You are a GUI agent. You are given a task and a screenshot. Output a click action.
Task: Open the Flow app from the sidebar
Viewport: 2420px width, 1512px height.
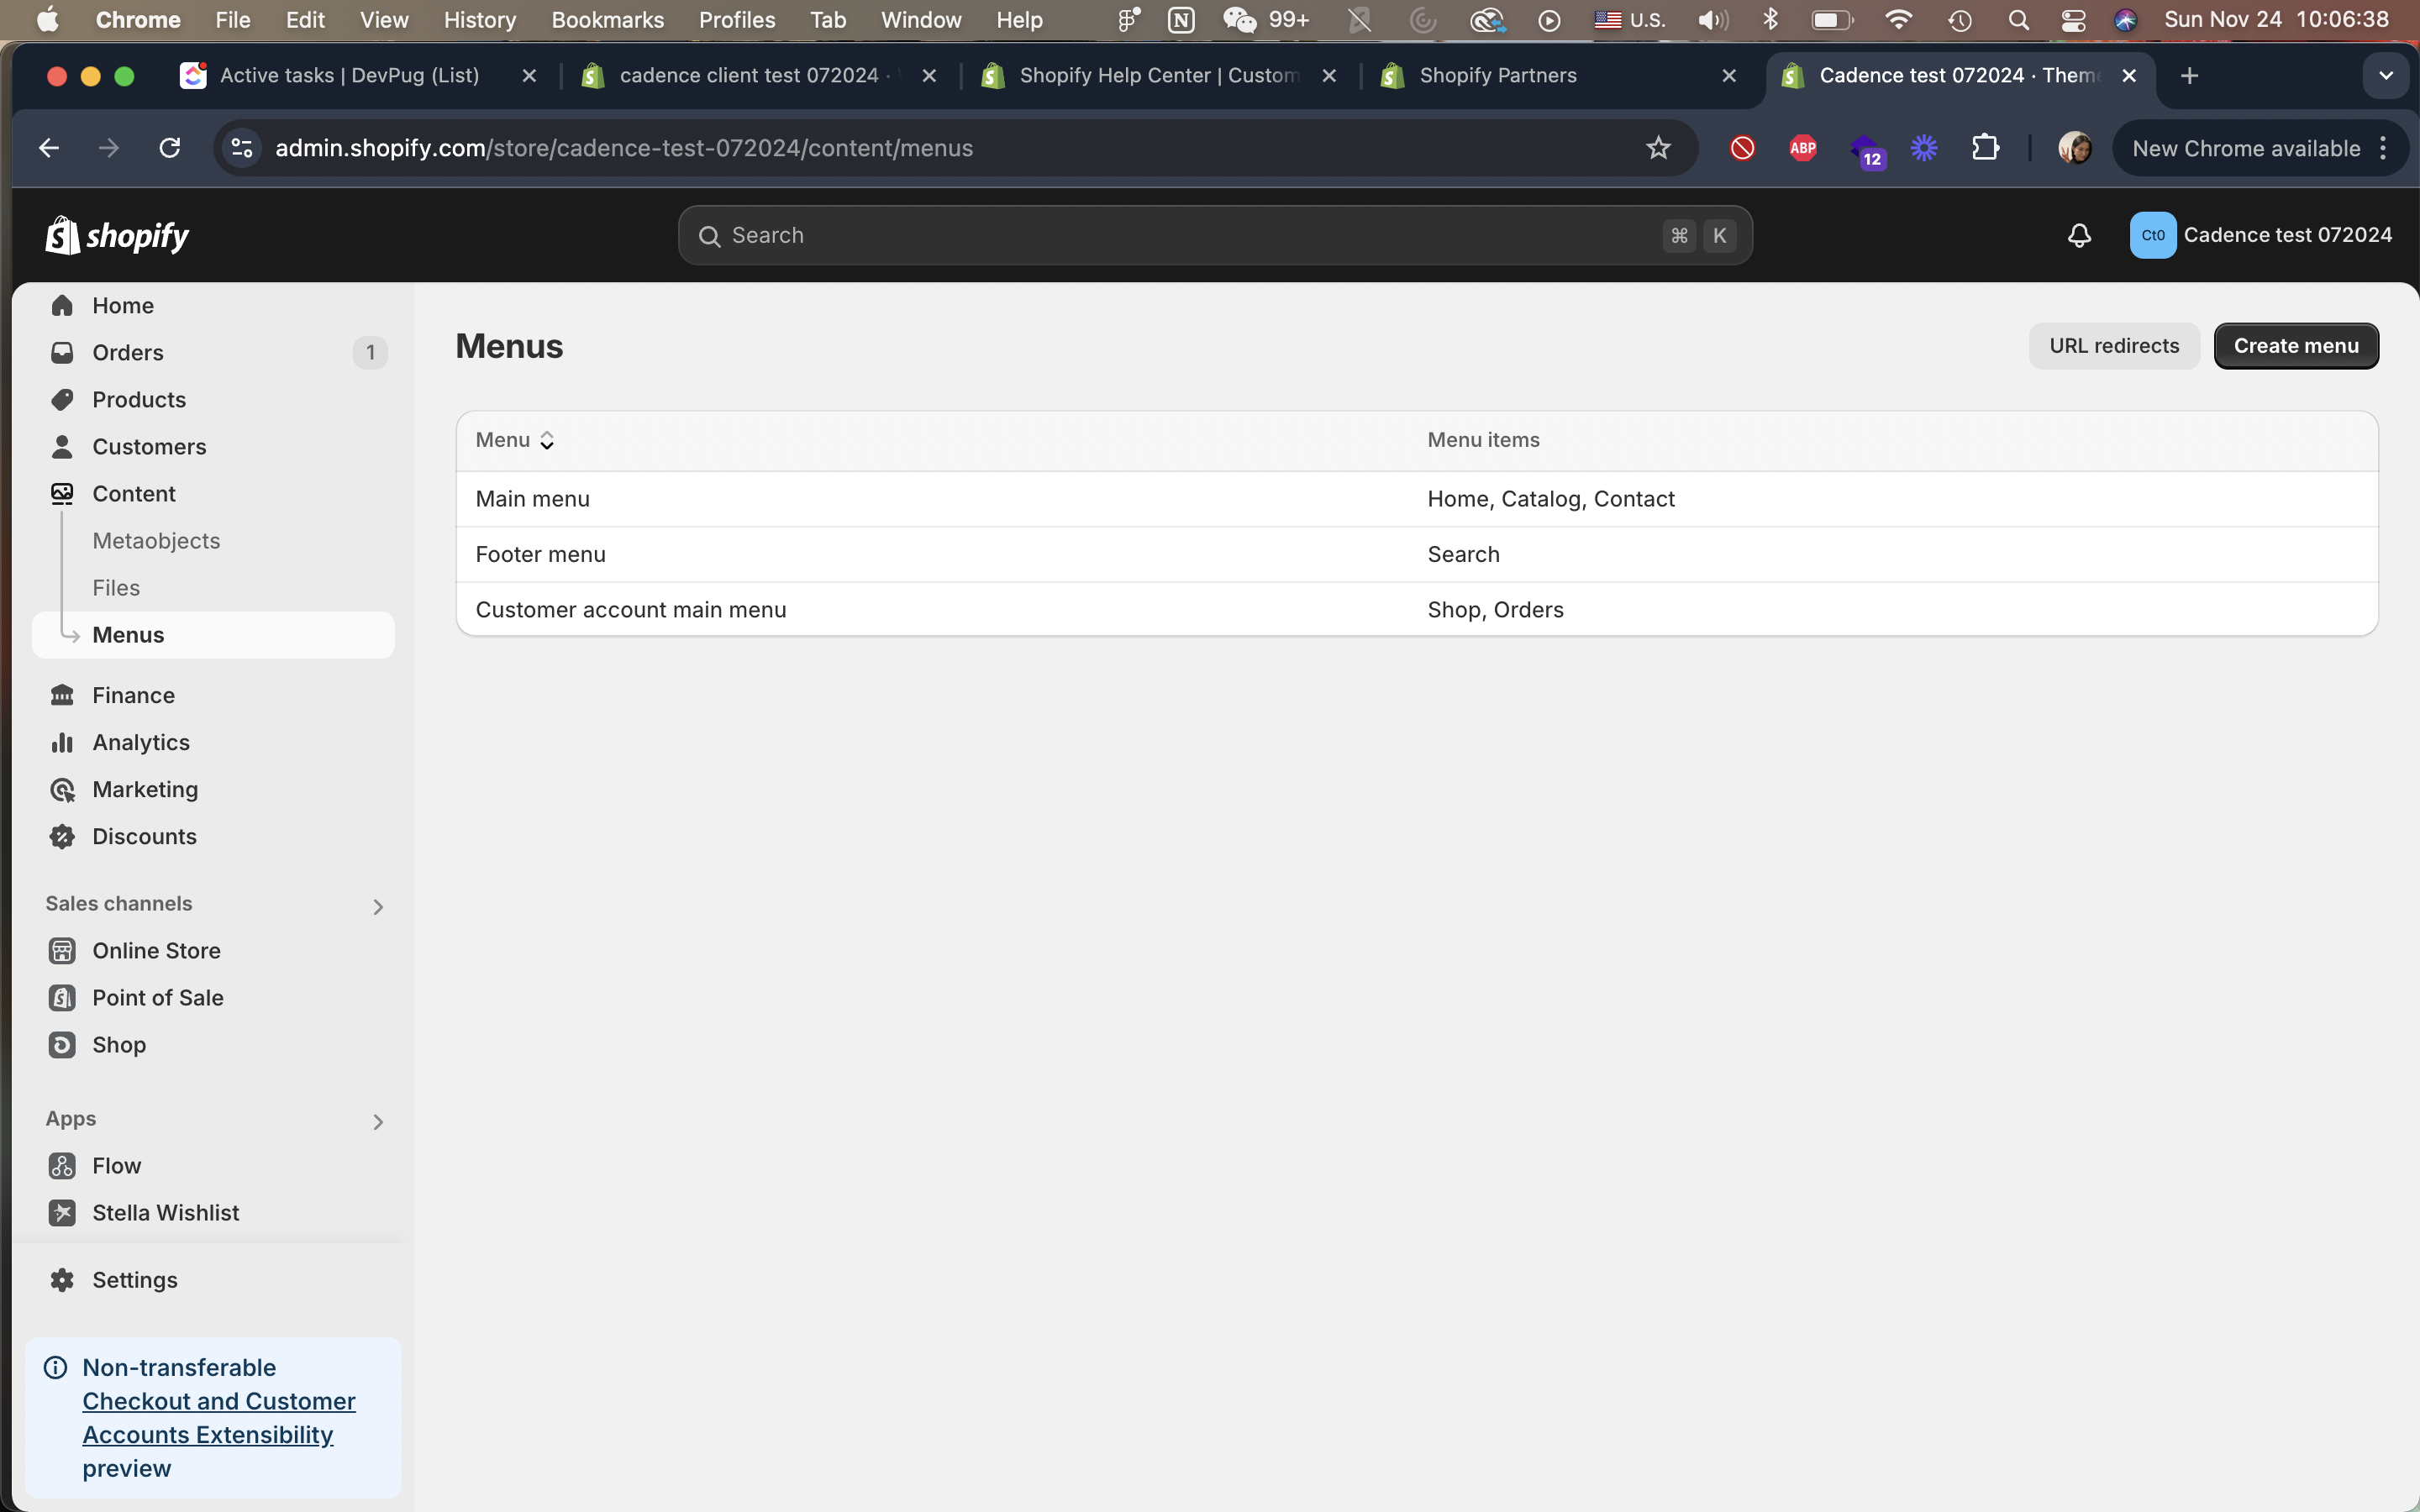pos(116,1165)
